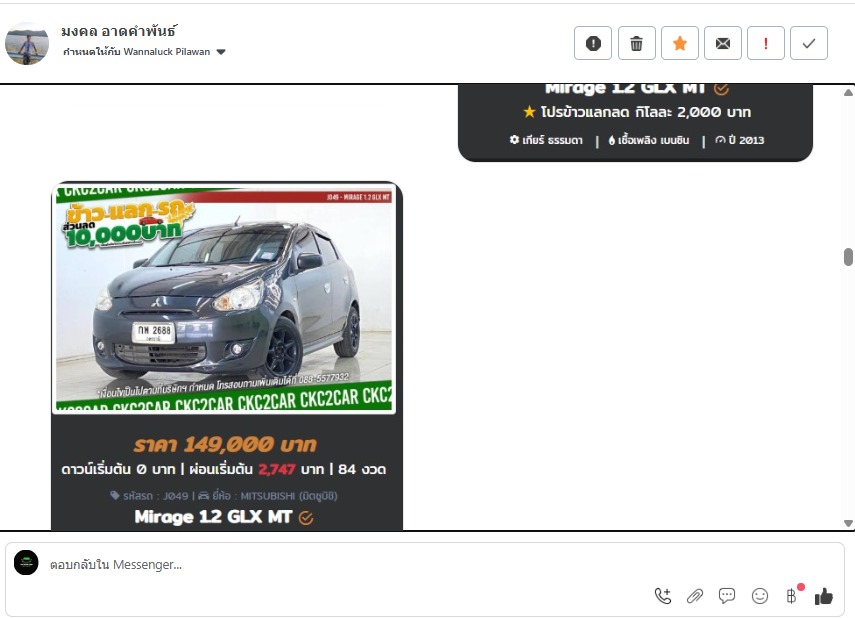
Task: Click the Mirage 1.2 GLX MT title in lower card
Action: click(x=213, y=517)
